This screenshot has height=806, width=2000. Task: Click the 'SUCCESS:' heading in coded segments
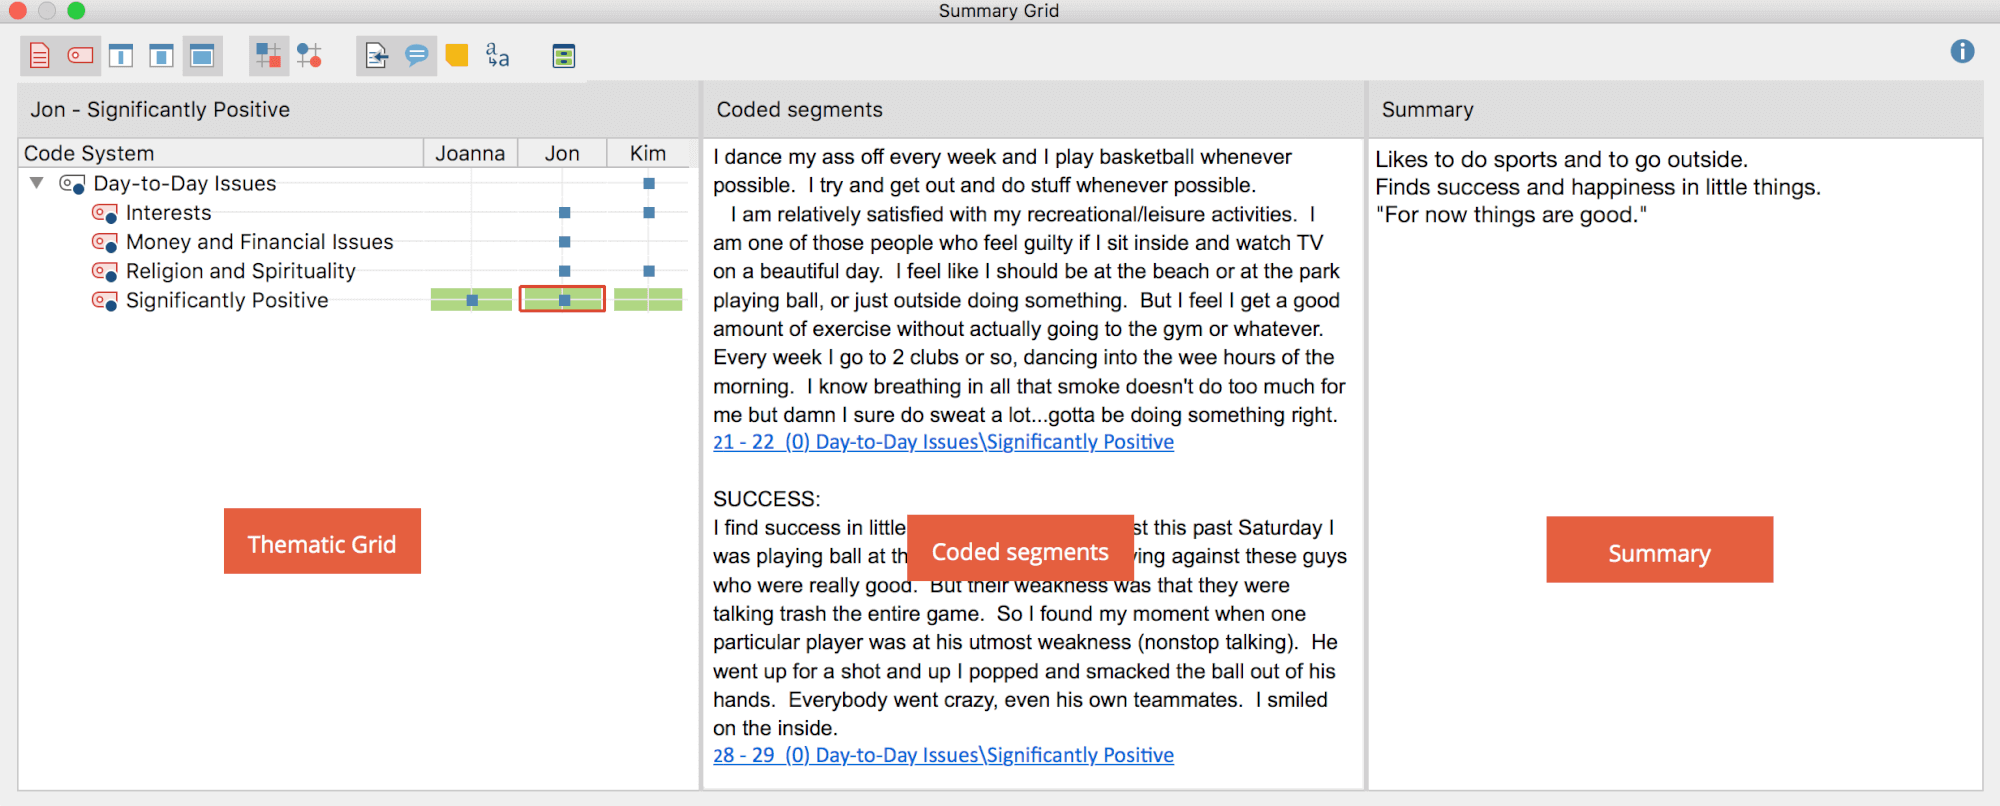[x=766, y=499]
